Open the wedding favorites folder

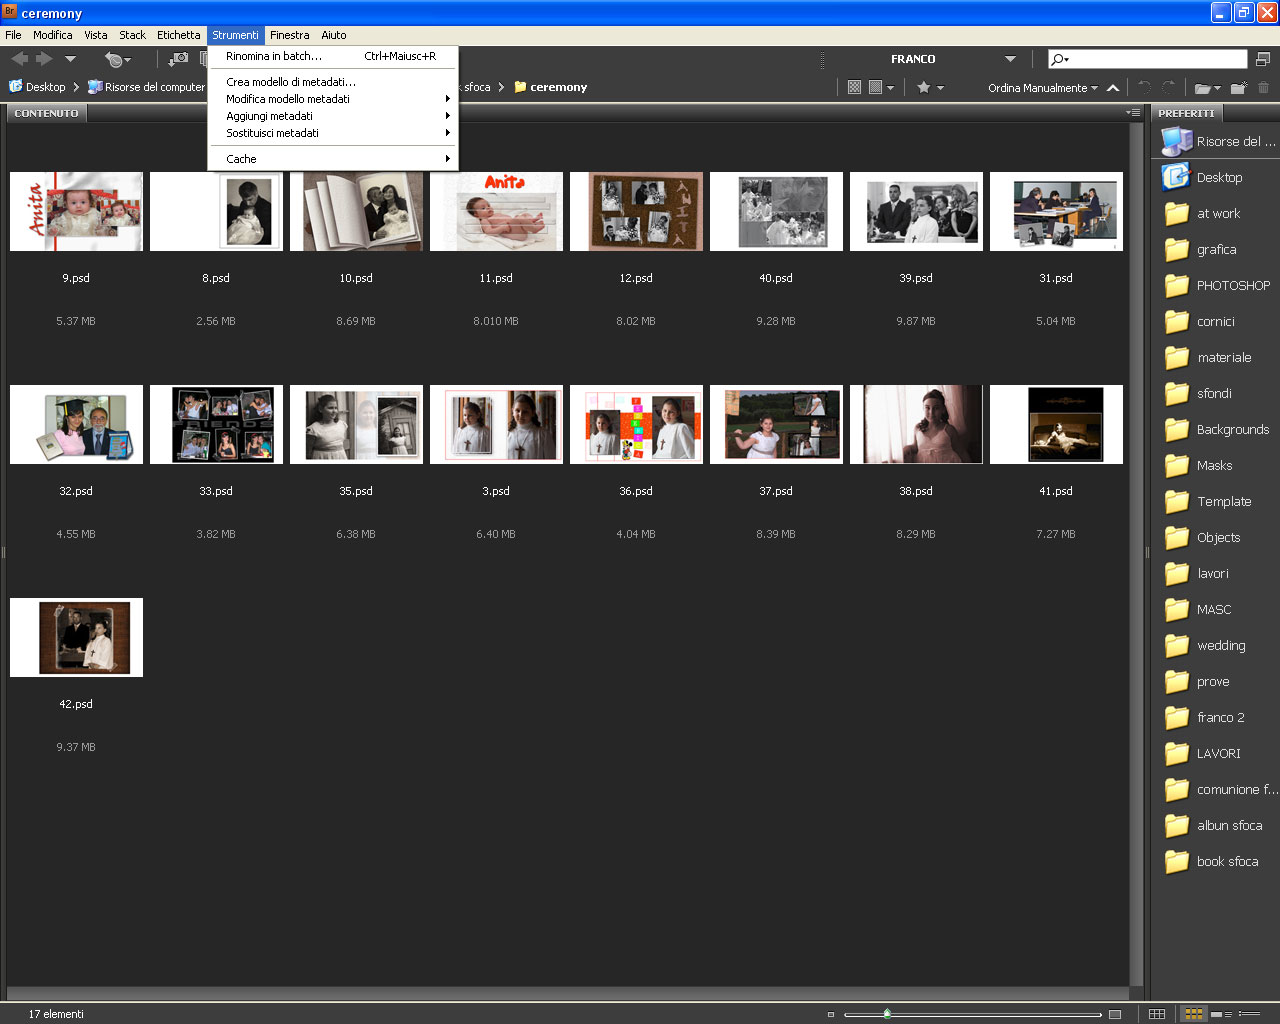pyautogui.click(x=1220, y=646)
